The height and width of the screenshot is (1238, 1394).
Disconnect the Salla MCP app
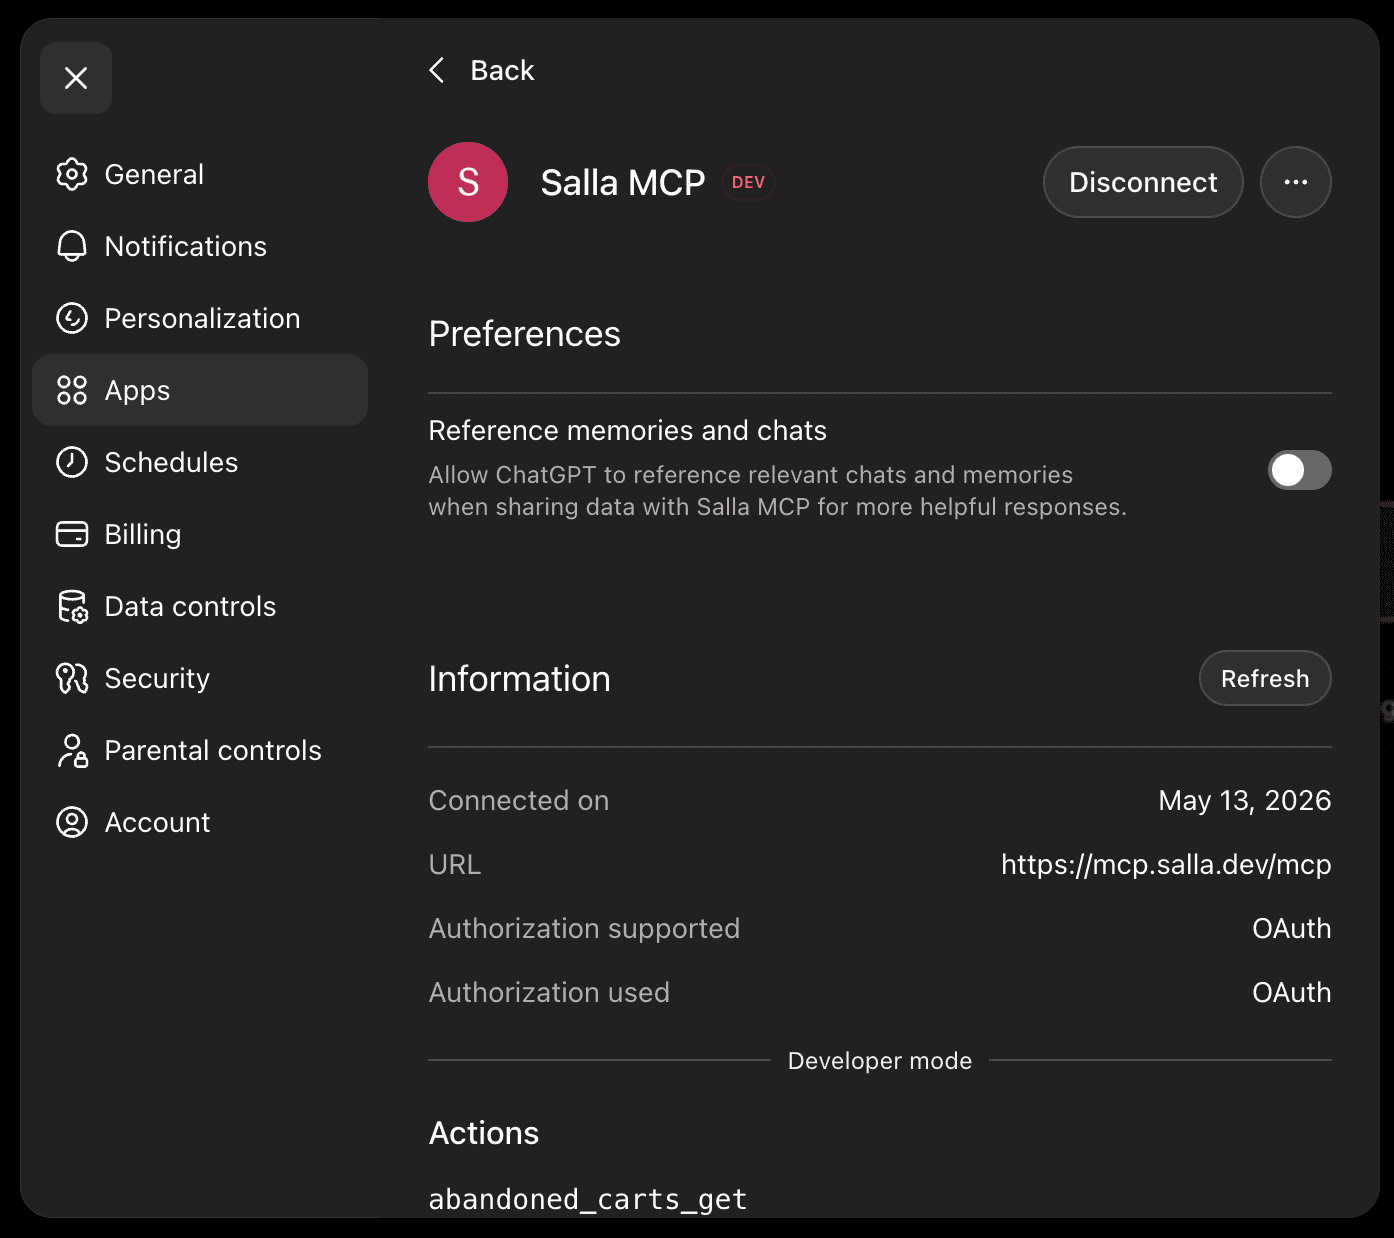[1143, 182]
